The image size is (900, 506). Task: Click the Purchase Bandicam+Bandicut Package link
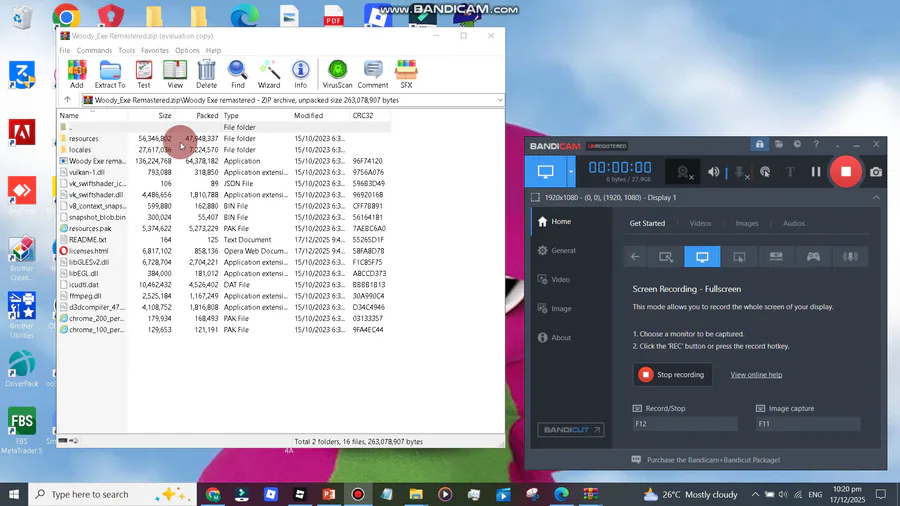(713, 460)
